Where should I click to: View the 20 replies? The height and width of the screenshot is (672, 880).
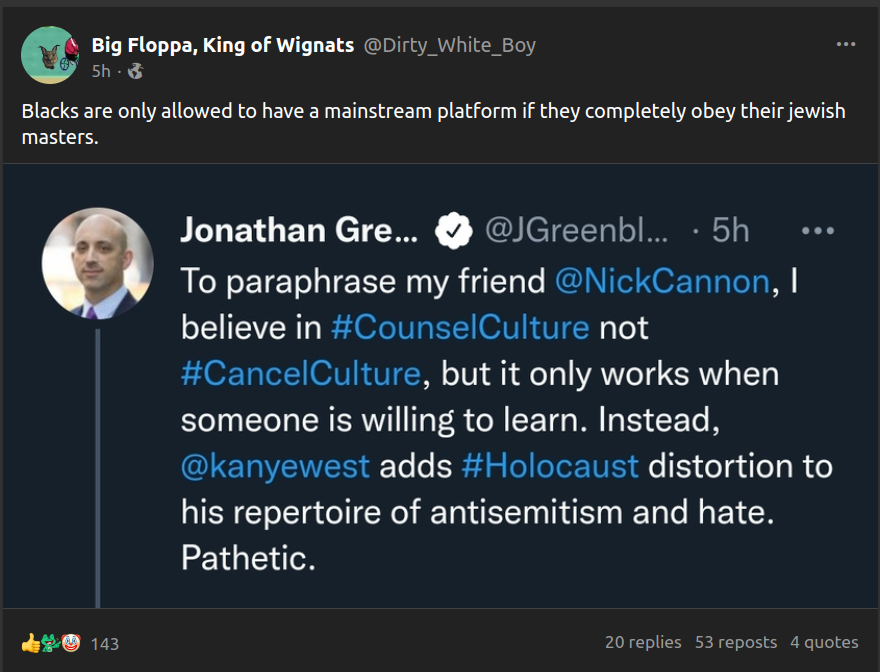(x=643, y=642)
